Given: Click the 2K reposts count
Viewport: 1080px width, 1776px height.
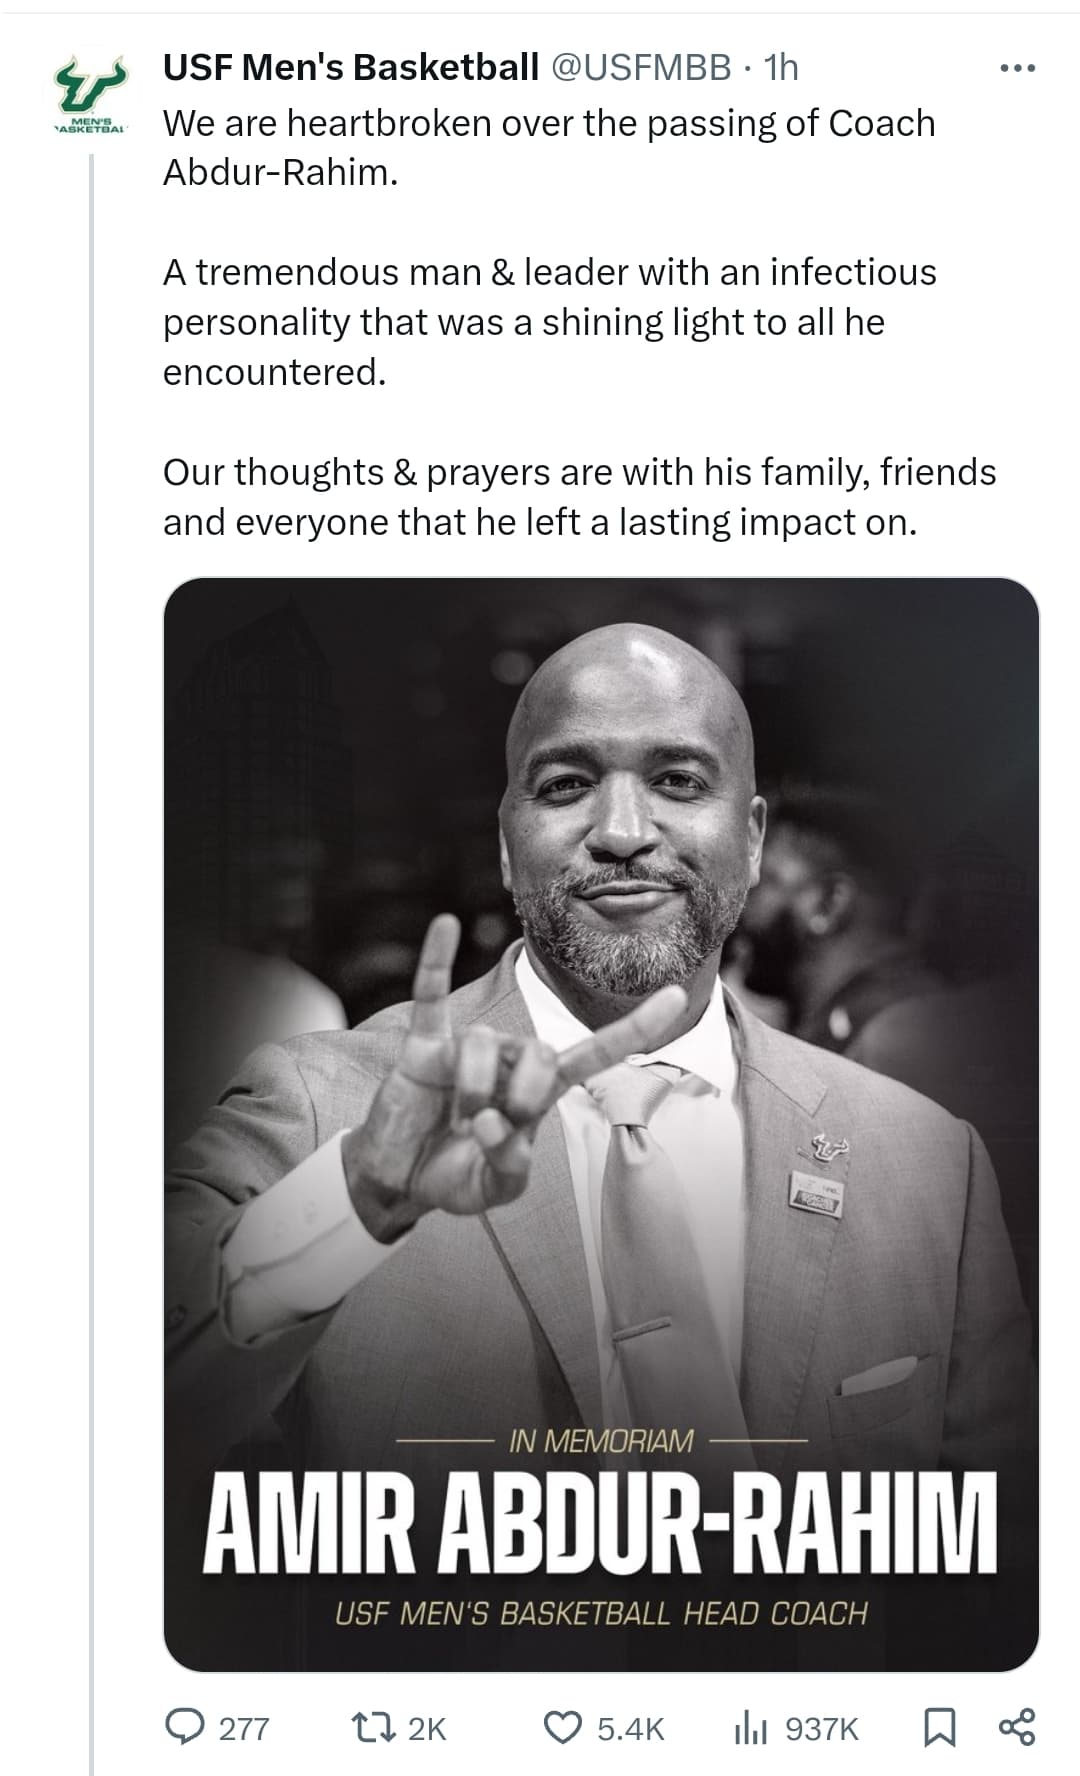Looking at the screenshot, I should click(427, 1729).
